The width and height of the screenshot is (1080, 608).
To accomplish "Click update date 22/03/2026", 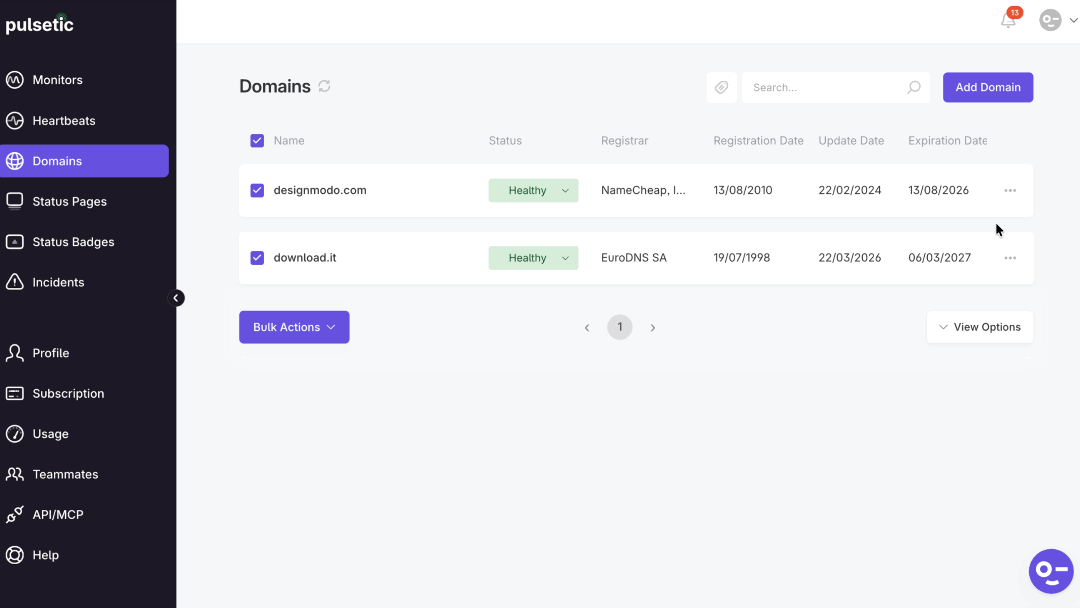I will click(x=849, y=258).
